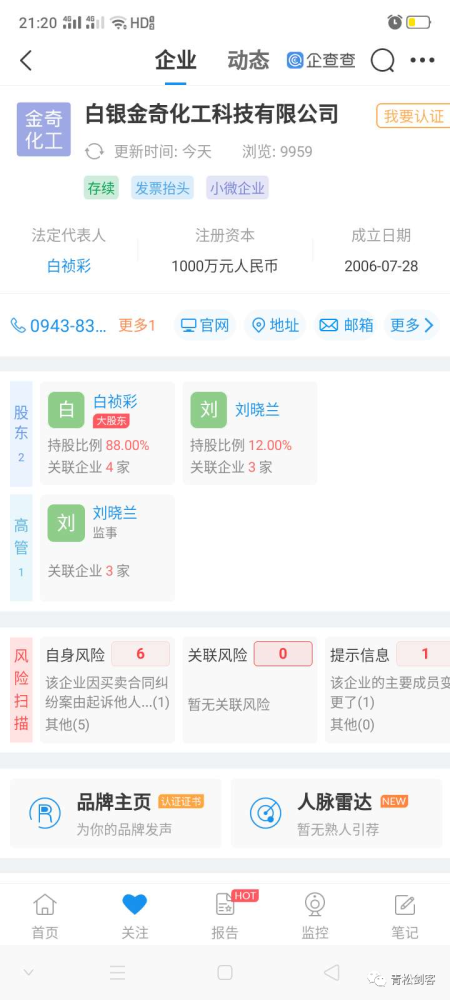Open shareholder 刘晓兰 card
This screenshot has width=450, height=1000.
(249, 433)
